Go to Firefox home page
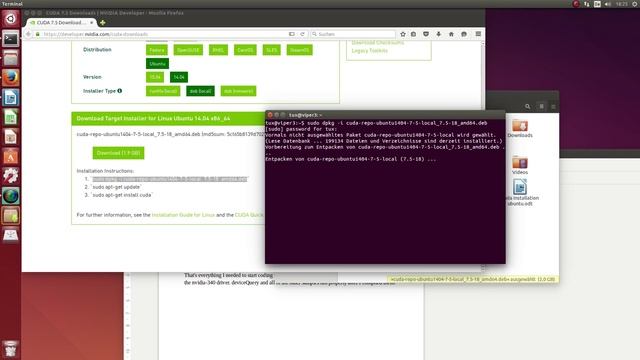 pos(451,34)
